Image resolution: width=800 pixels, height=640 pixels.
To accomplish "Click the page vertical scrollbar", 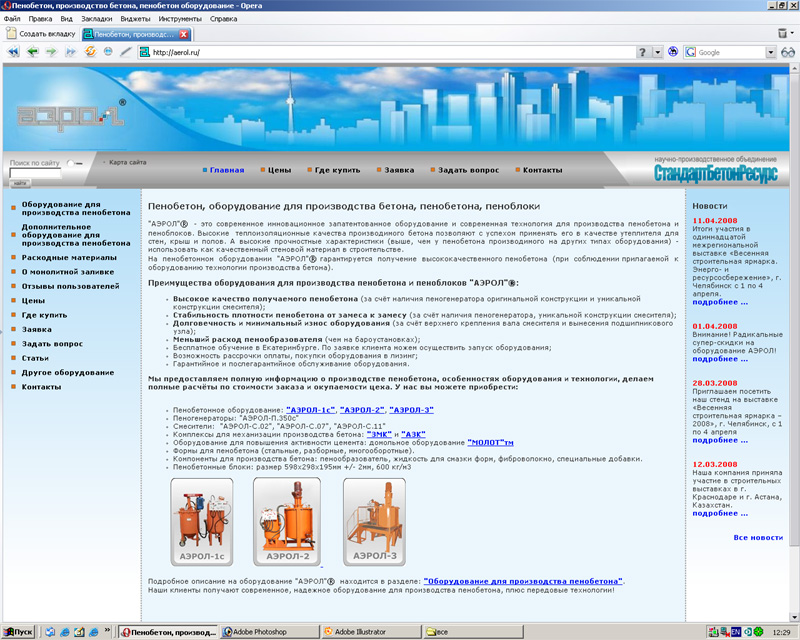I will tap(794, 342).
